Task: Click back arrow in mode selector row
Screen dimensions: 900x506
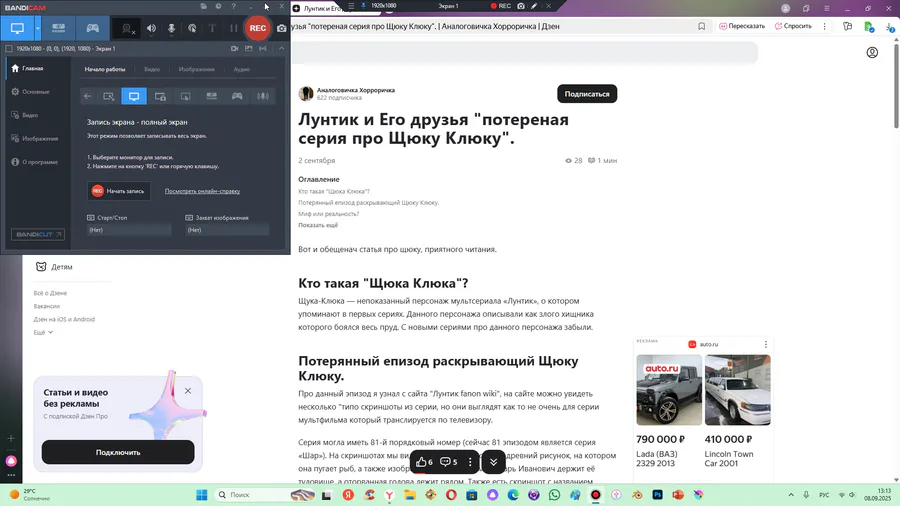Action: [x=87, y=96]
